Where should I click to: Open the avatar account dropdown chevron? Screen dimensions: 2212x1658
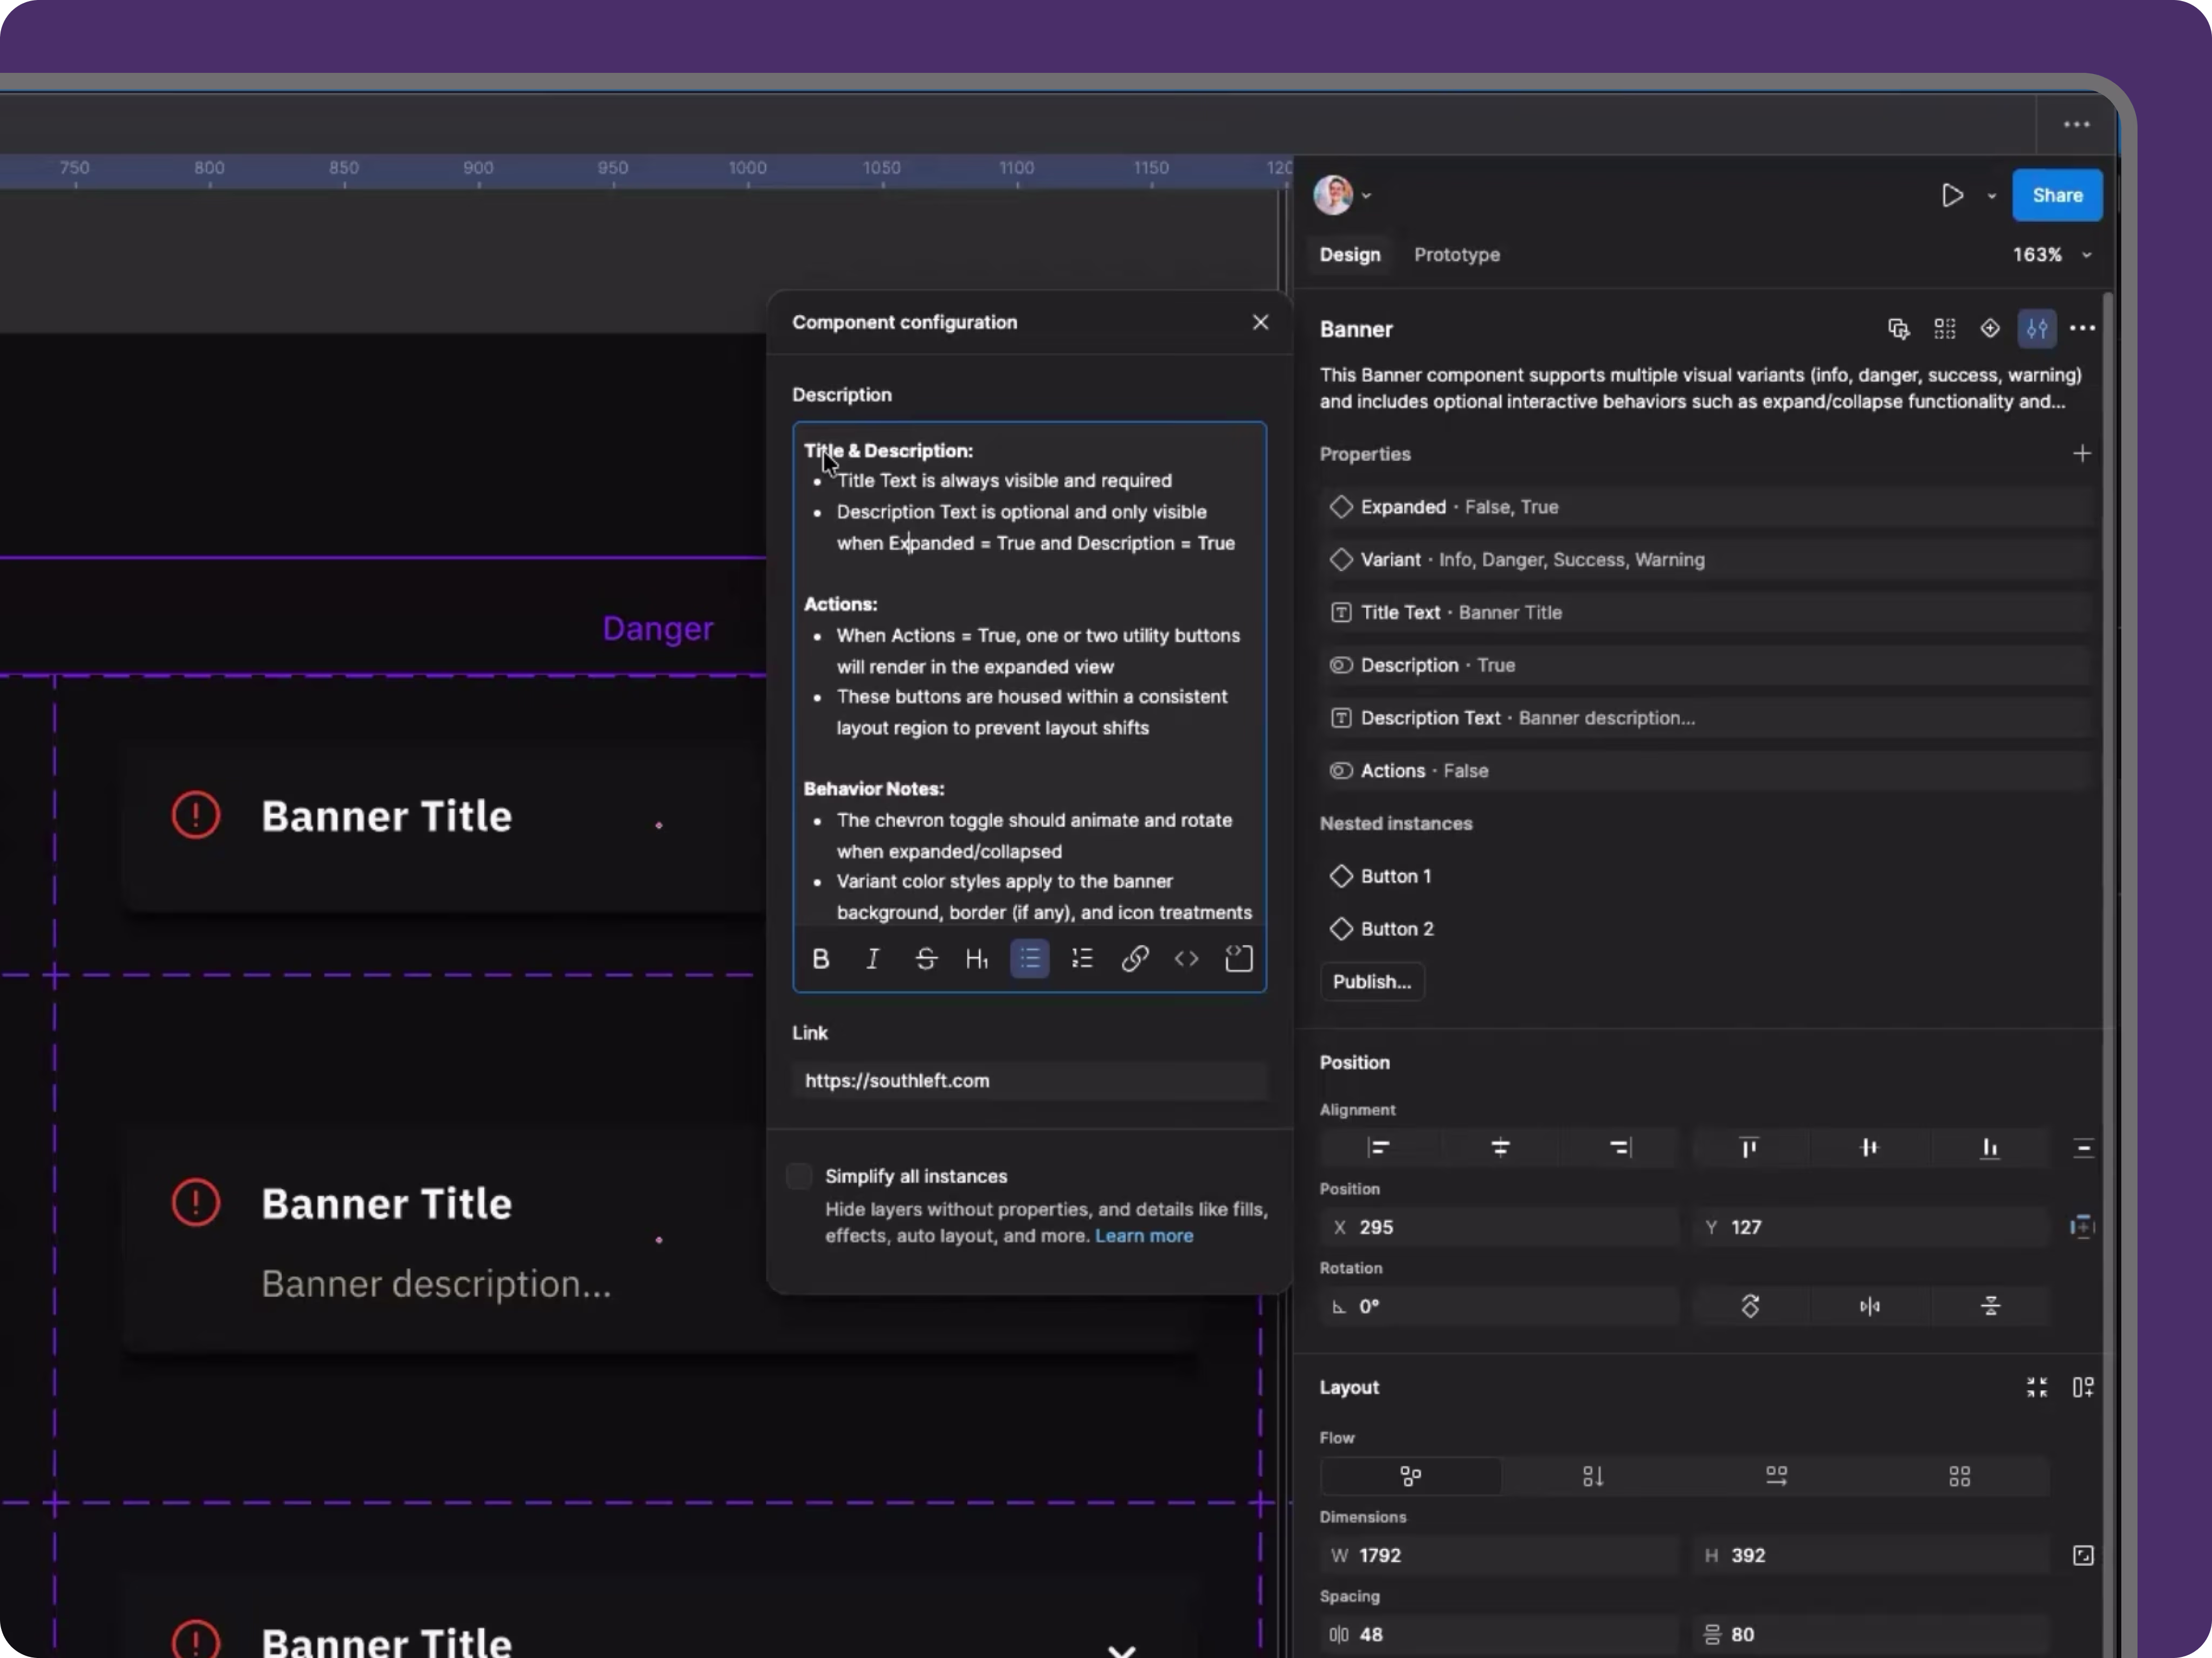pos(1366,196)
